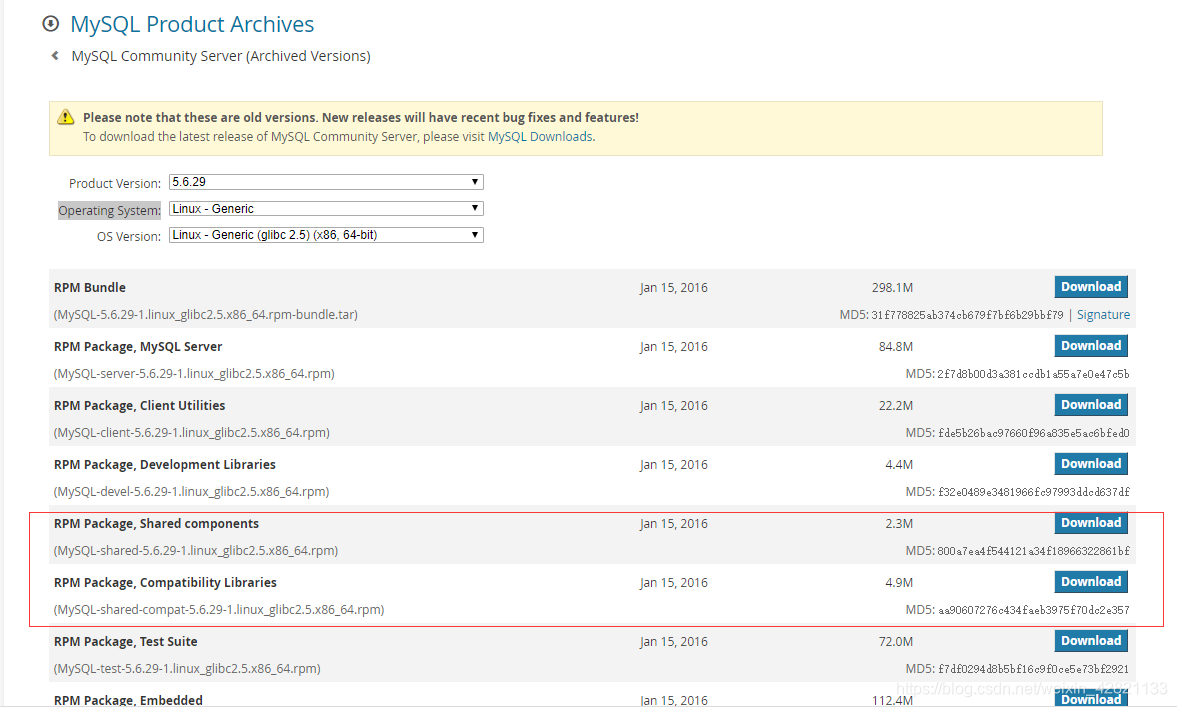The width and height of the screenshot is (1177, 707).
Task: Download the Test Suite RPM package
Action: coord(1091,641)
